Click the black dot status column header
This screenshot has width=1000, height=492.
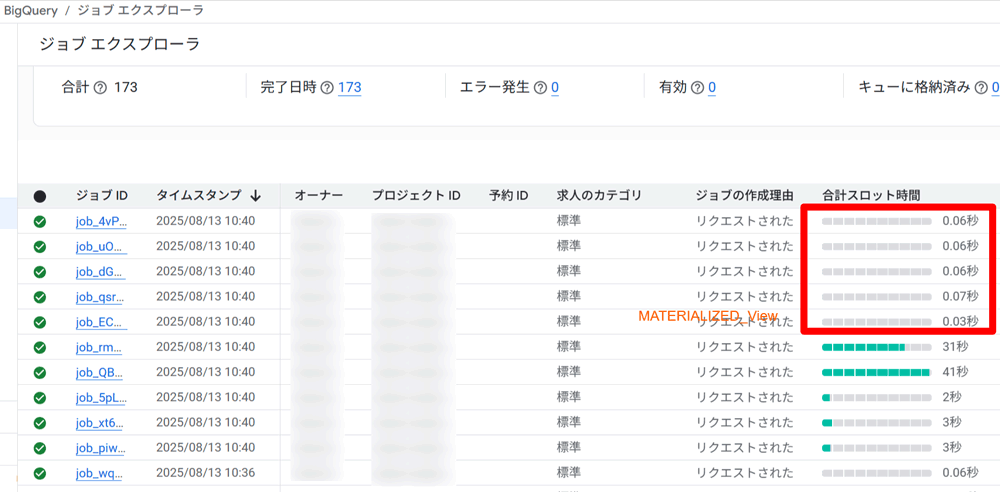(40, 196)
